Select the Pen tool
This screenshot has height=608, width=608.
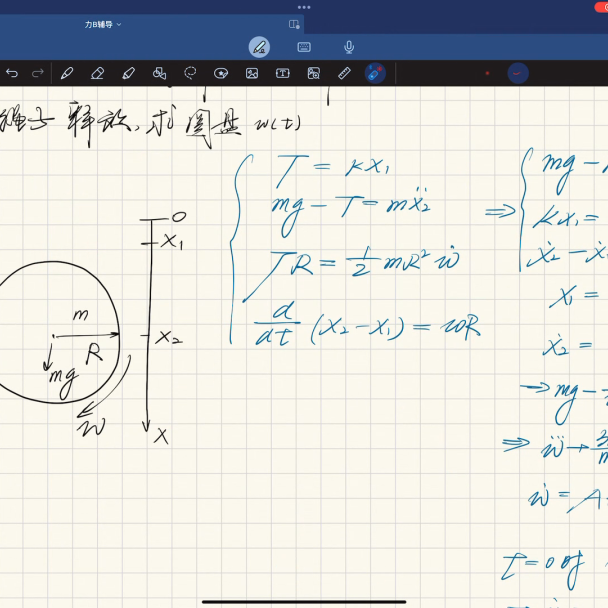click(x=67, y=73)
